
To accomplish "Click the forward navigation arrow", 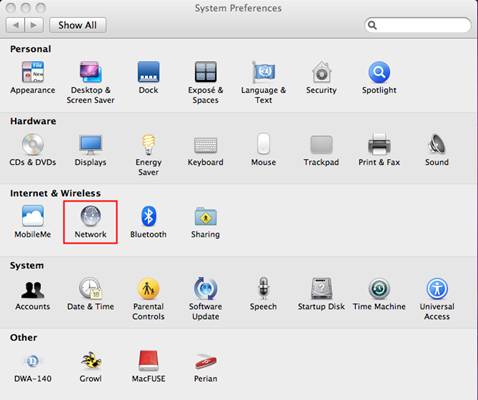I will coord(34,25).
